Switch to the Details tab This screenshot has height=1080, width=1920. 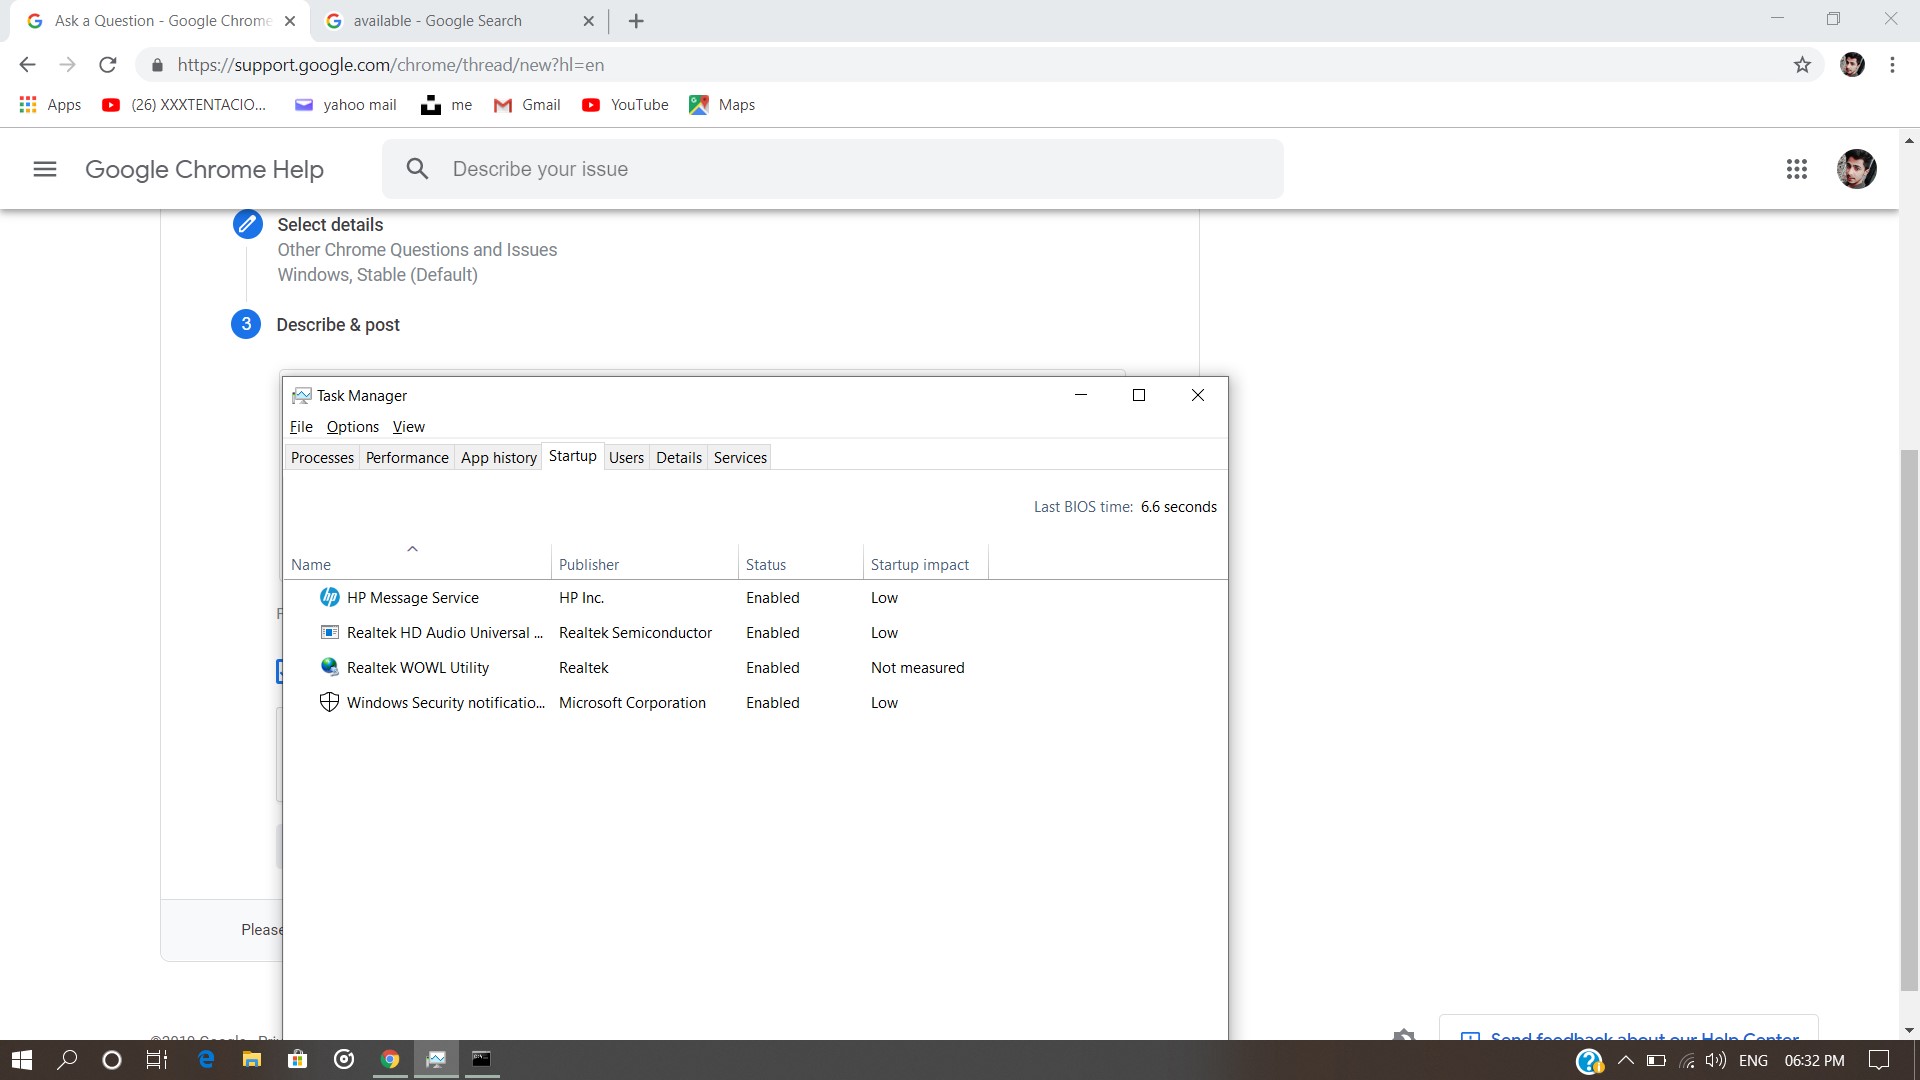tap(679, 458)
